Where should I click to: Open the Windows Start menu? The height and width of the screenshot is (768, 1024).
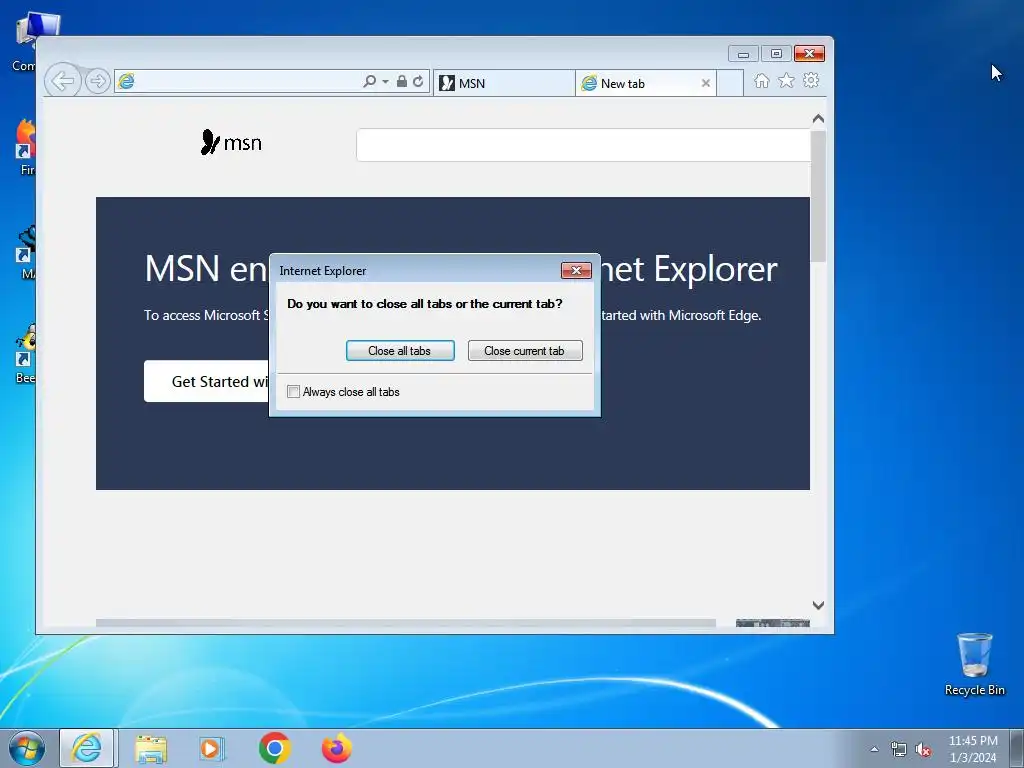pyautogui.click(x=27, y=748)
